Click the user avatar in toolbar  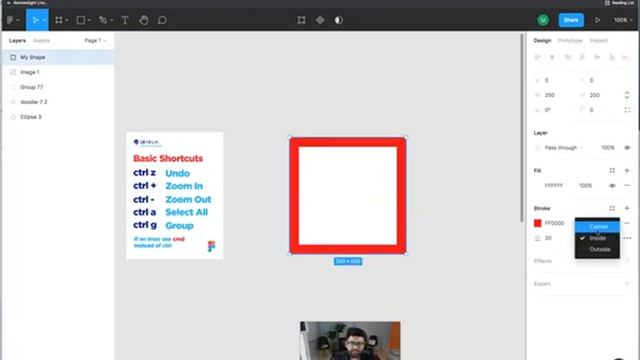tap(543, 20)
